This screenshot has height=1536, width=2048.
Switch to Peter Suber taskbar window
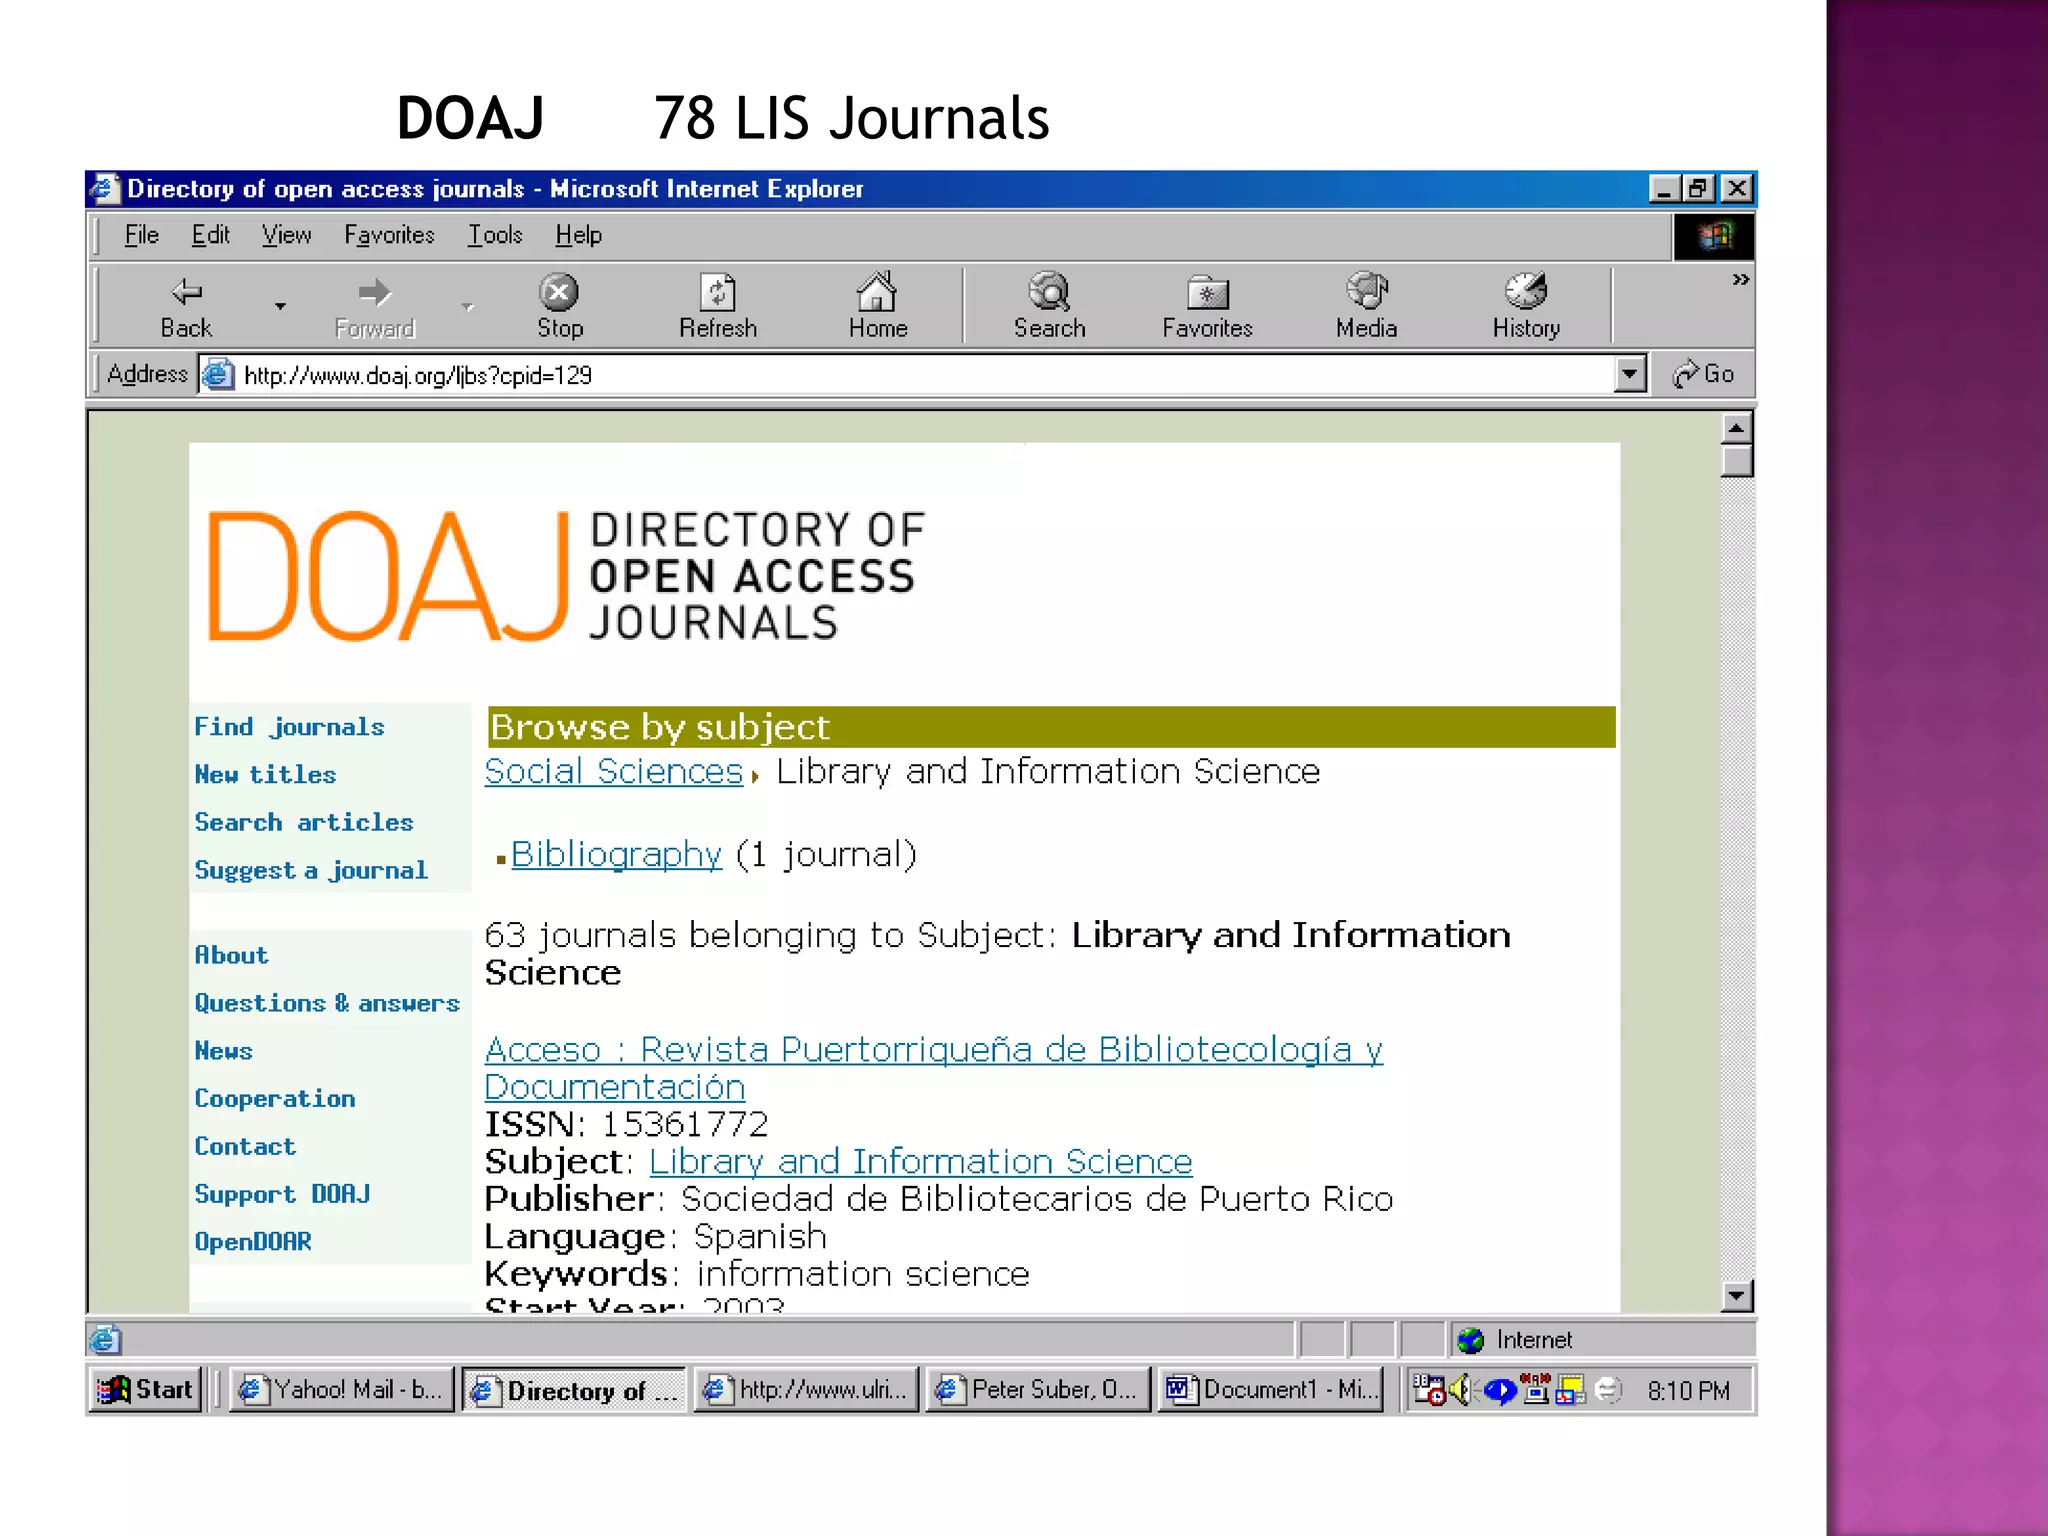[x=1038, y=1390]
